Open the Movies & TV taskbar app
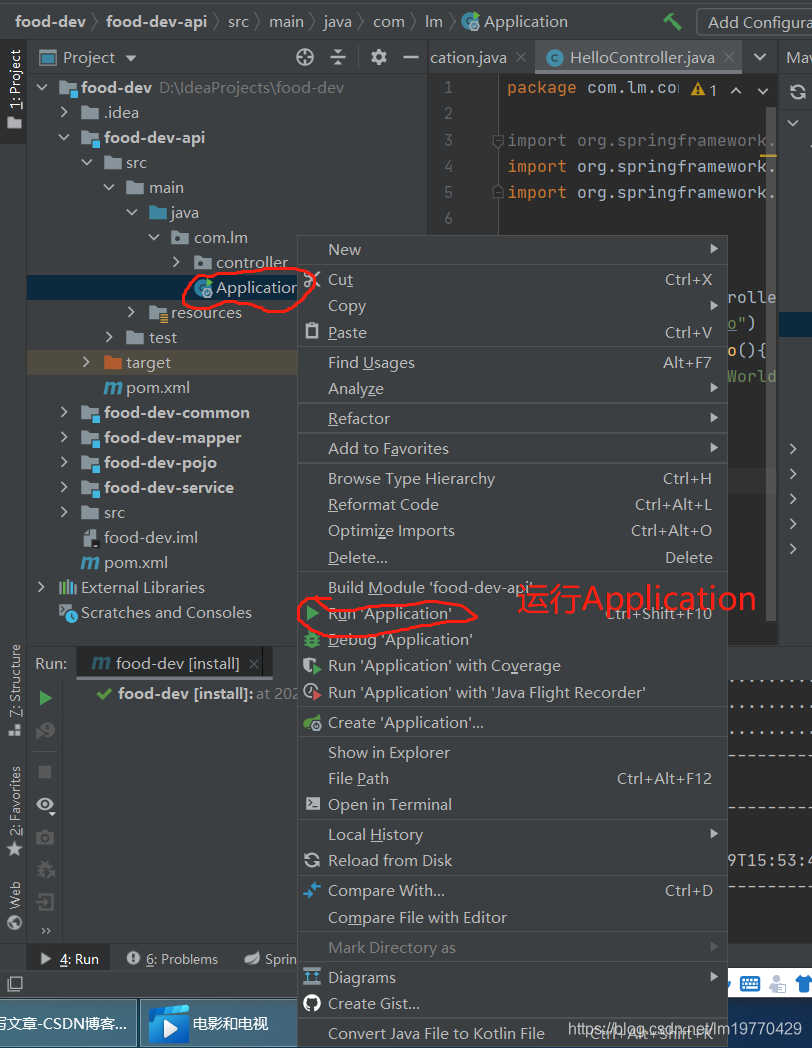The image size is (812, 1048). click(217, 1024)
